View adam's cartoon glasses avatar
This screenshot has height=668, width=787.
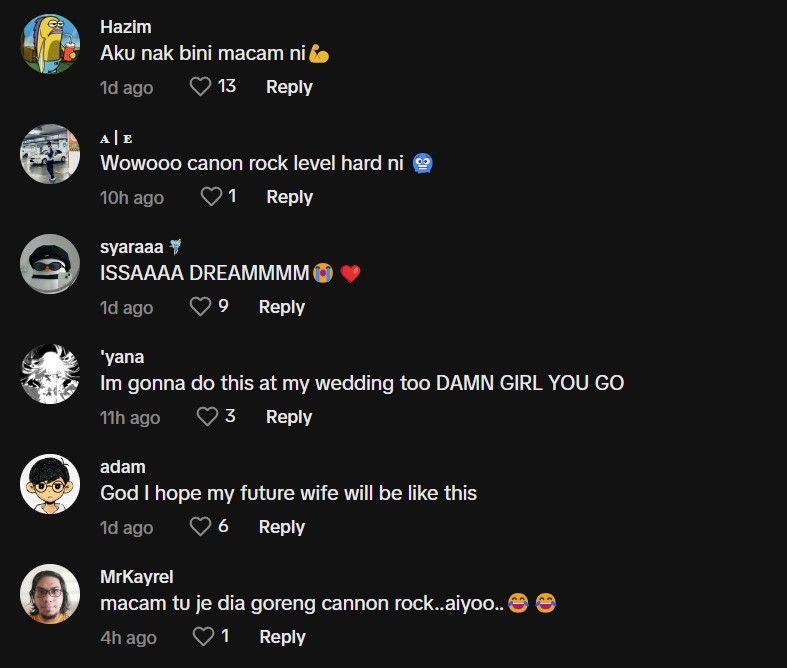(x=50, y=484)
